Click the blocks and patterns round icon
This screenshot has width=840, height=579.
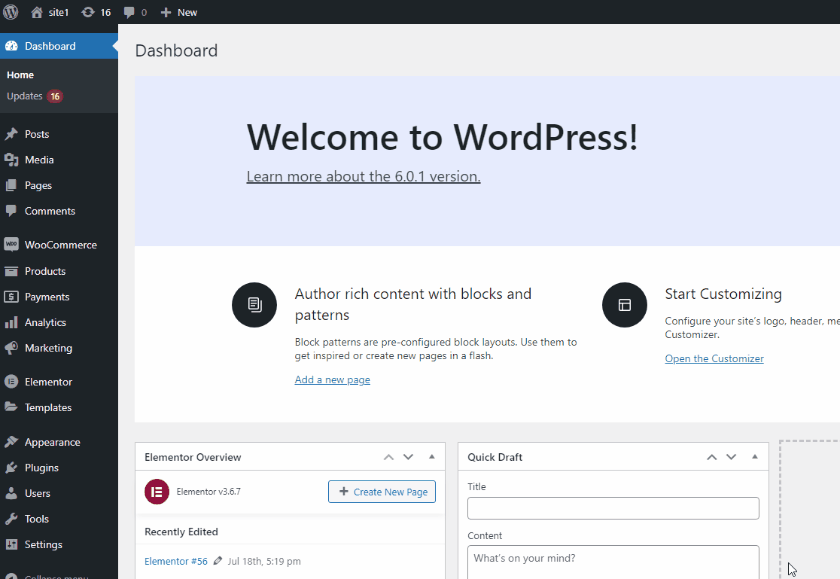254,305
